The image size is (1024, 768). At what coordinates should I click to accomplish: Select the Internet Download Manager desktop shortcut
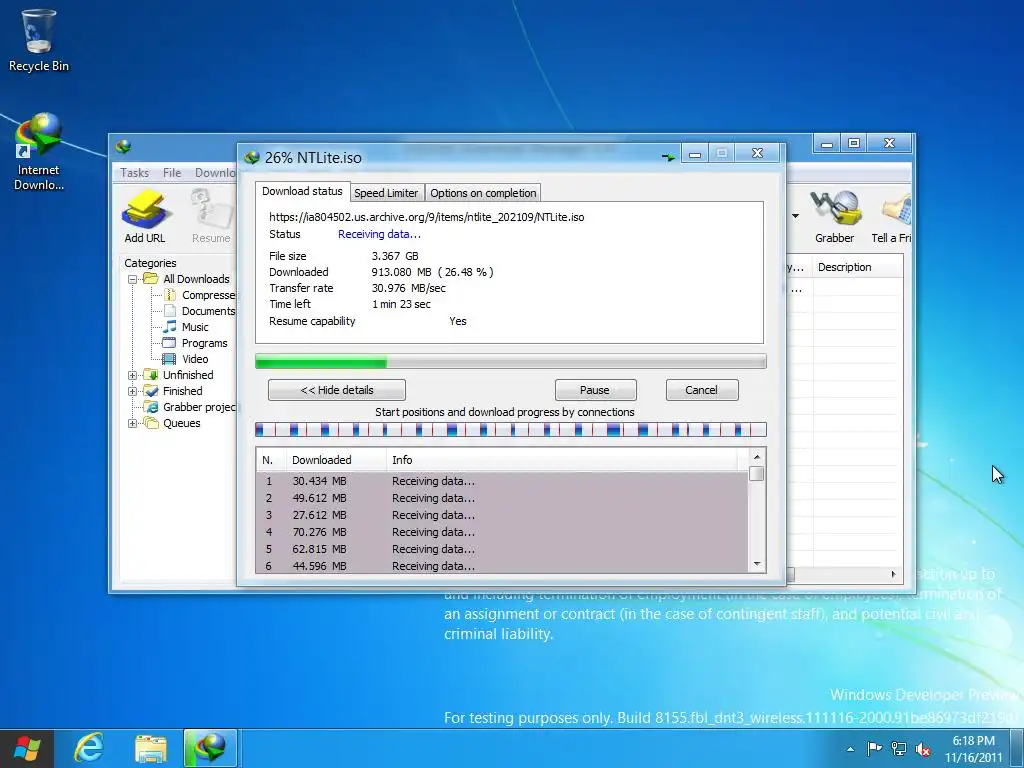[39, 152]
